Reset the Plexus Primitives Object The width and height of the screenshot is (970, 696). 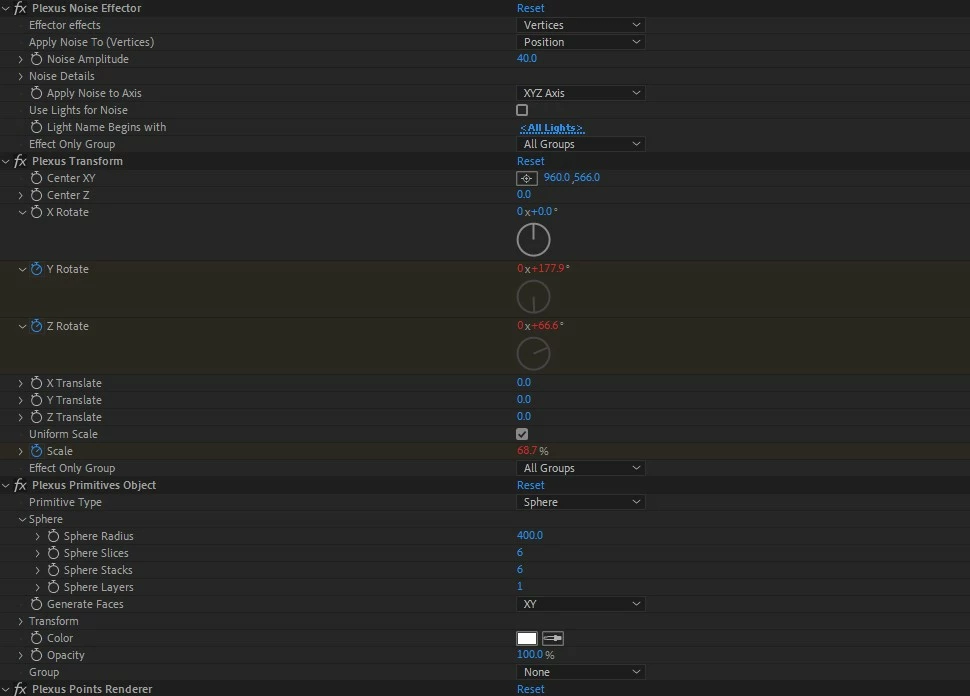click(x=531, y=485)
